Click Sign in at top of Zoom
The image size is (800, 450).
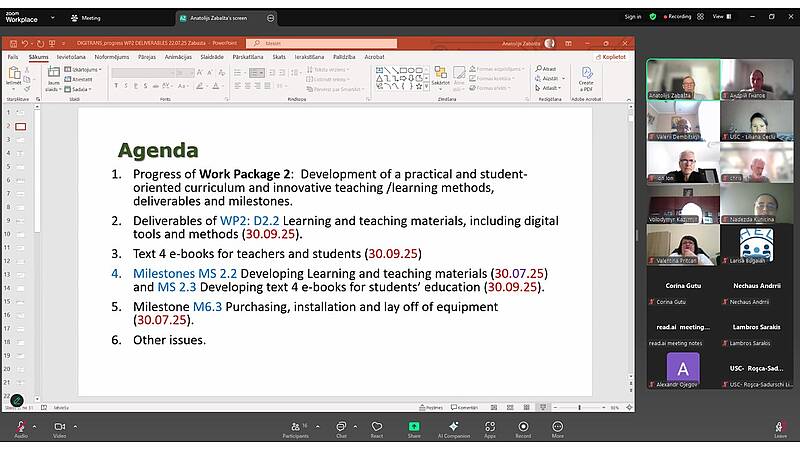tap(633, 17)
